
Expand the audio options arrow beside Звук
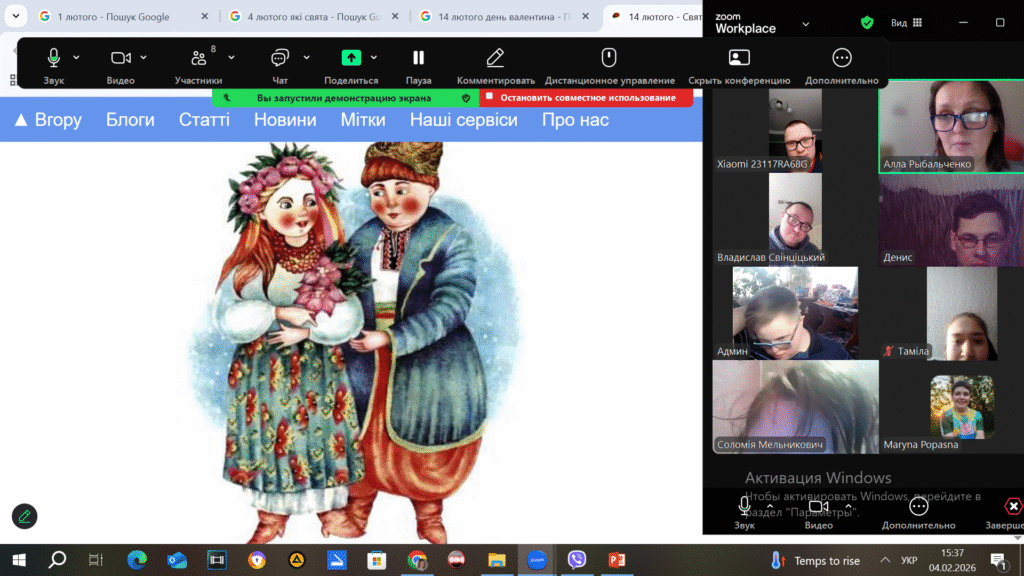tap(77, 57)
